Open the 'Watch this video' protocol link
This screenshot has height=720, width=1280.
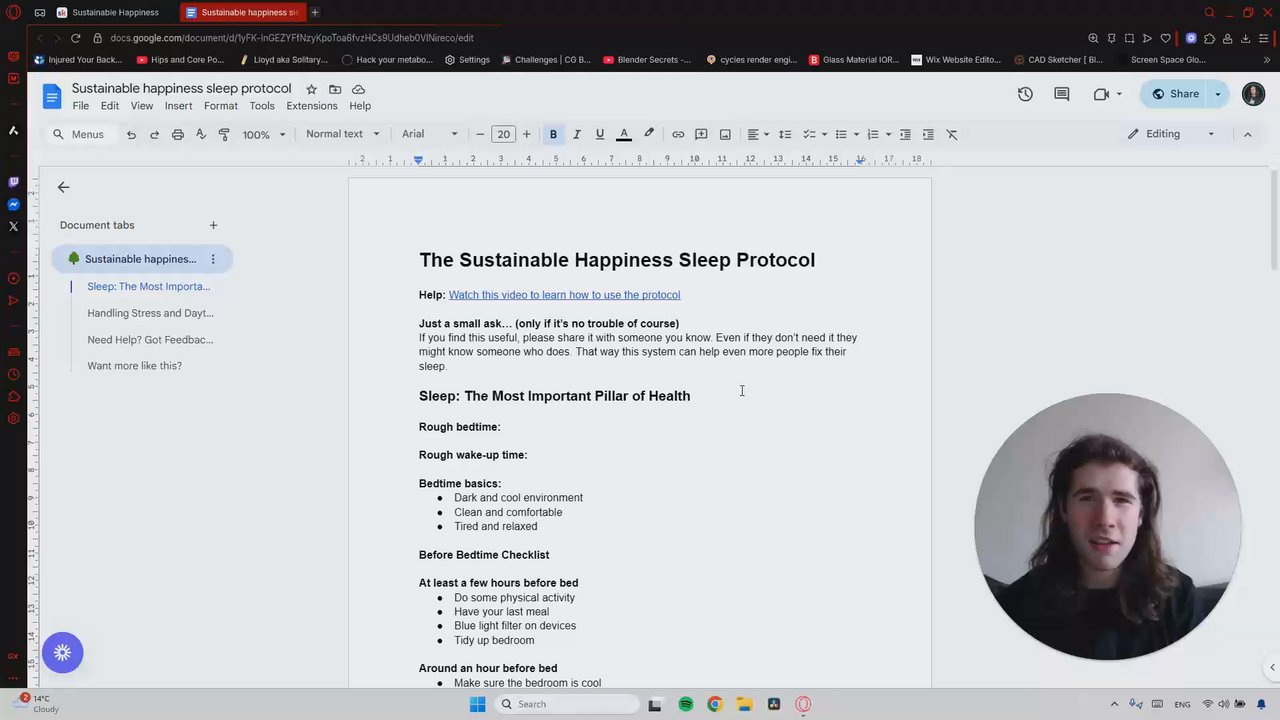click(564, 295)
